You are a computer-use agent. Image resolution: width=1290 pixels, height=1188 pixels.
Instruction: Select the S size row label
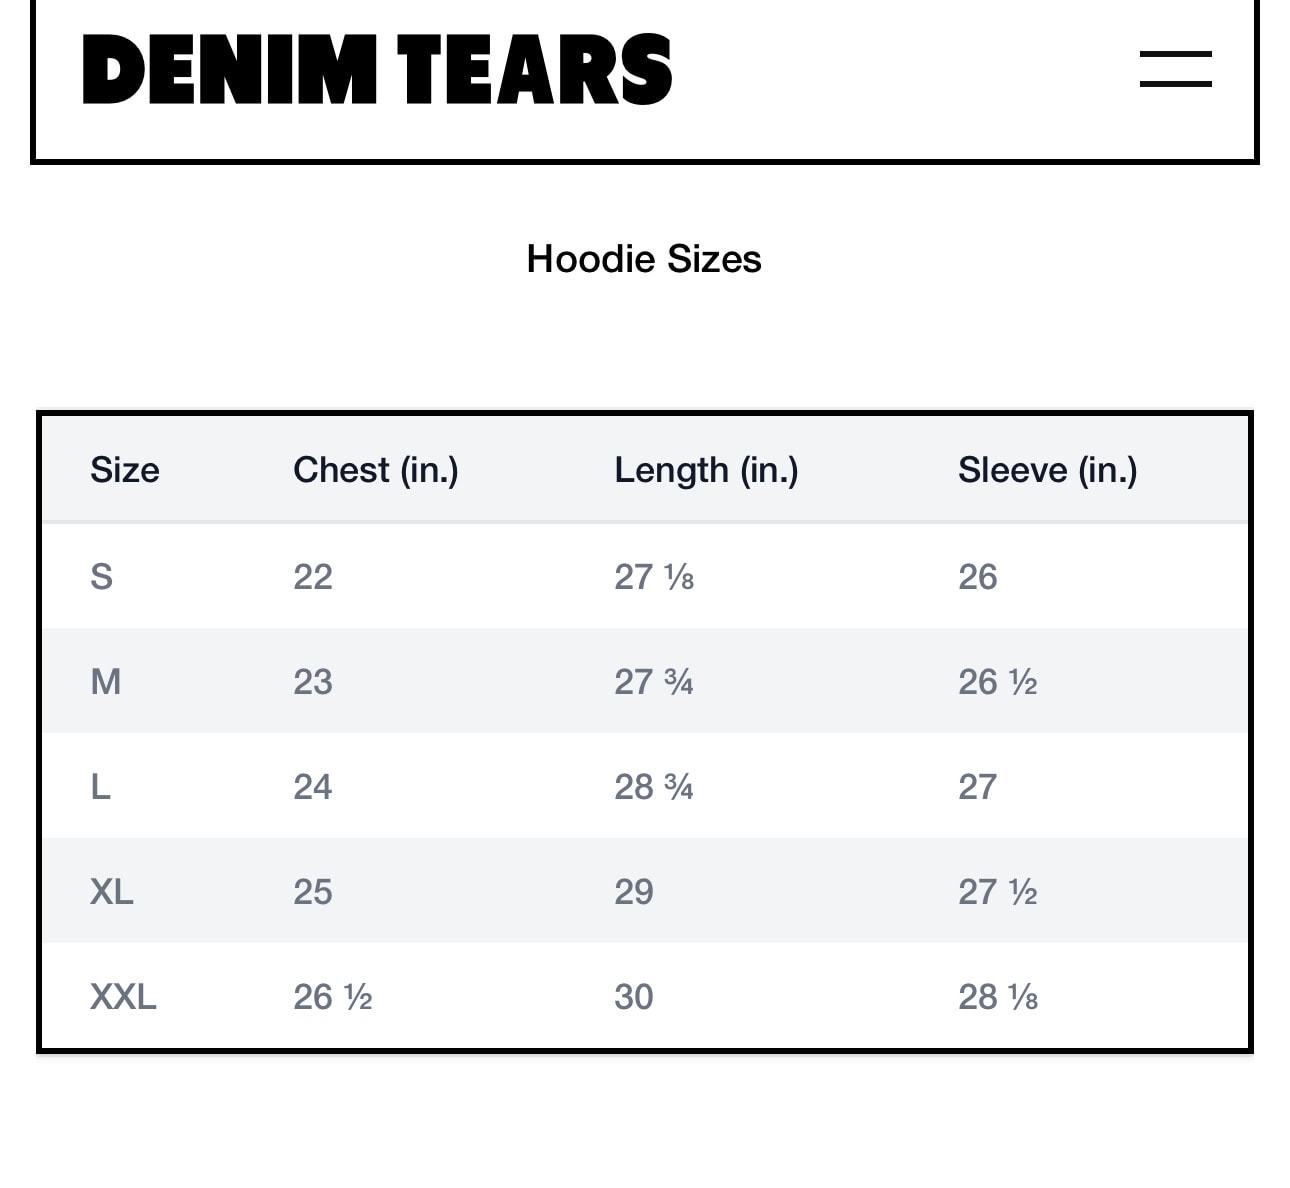[101, 577]
